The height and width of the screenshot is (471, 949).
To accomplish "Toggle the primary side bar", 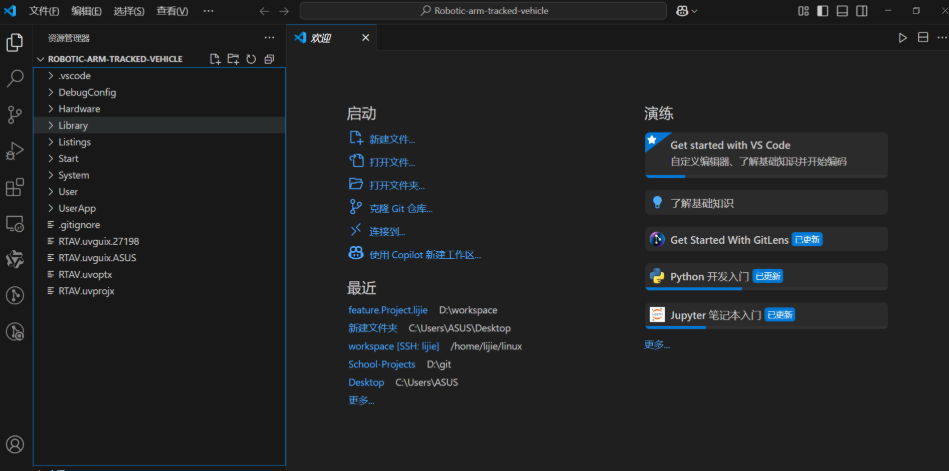I will (823, 11).
